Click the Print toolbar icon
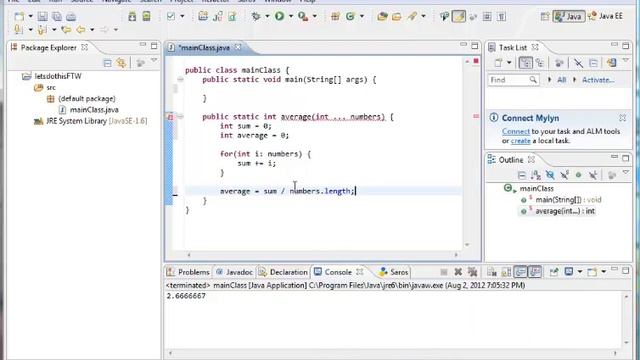Image resolution: width=640 pixels, height=360 pixels. point(71,16)
